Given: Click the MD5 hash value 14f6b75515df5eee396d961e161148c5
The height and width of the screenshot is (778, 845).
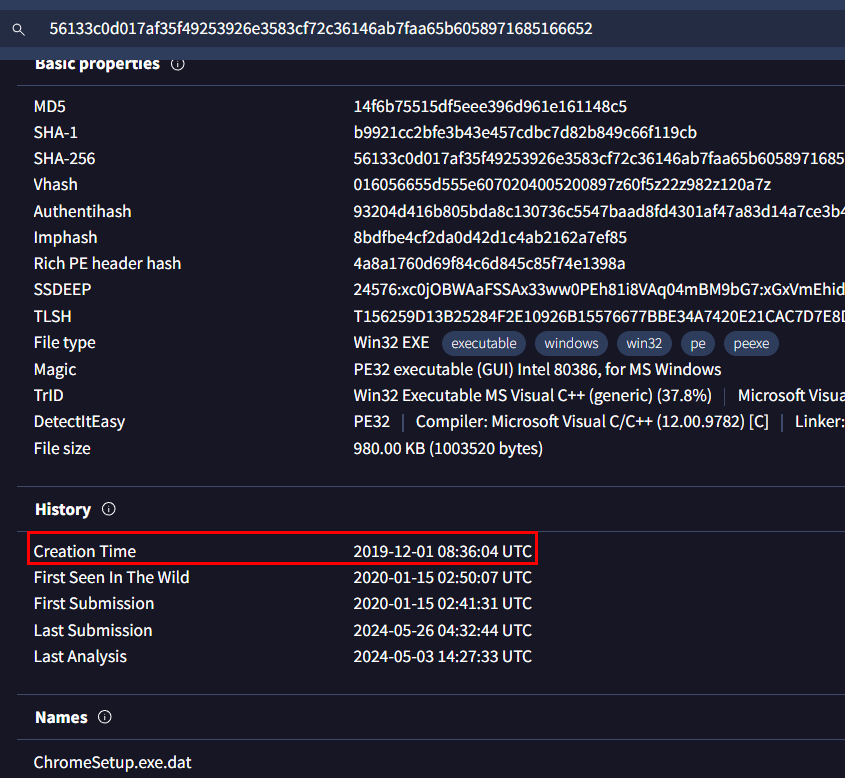Looking at the screenshot, I should click(490, 107).
